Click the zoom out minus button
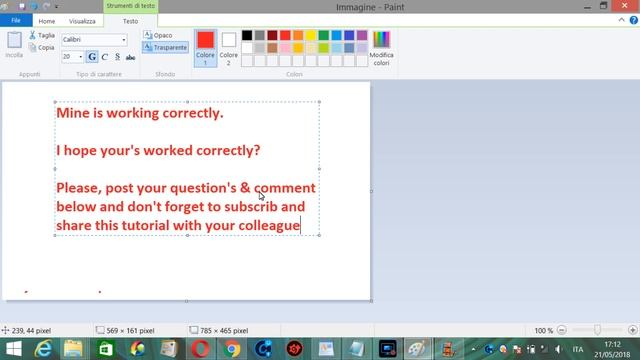Viewport: 640px width, 360px height. 562,330
